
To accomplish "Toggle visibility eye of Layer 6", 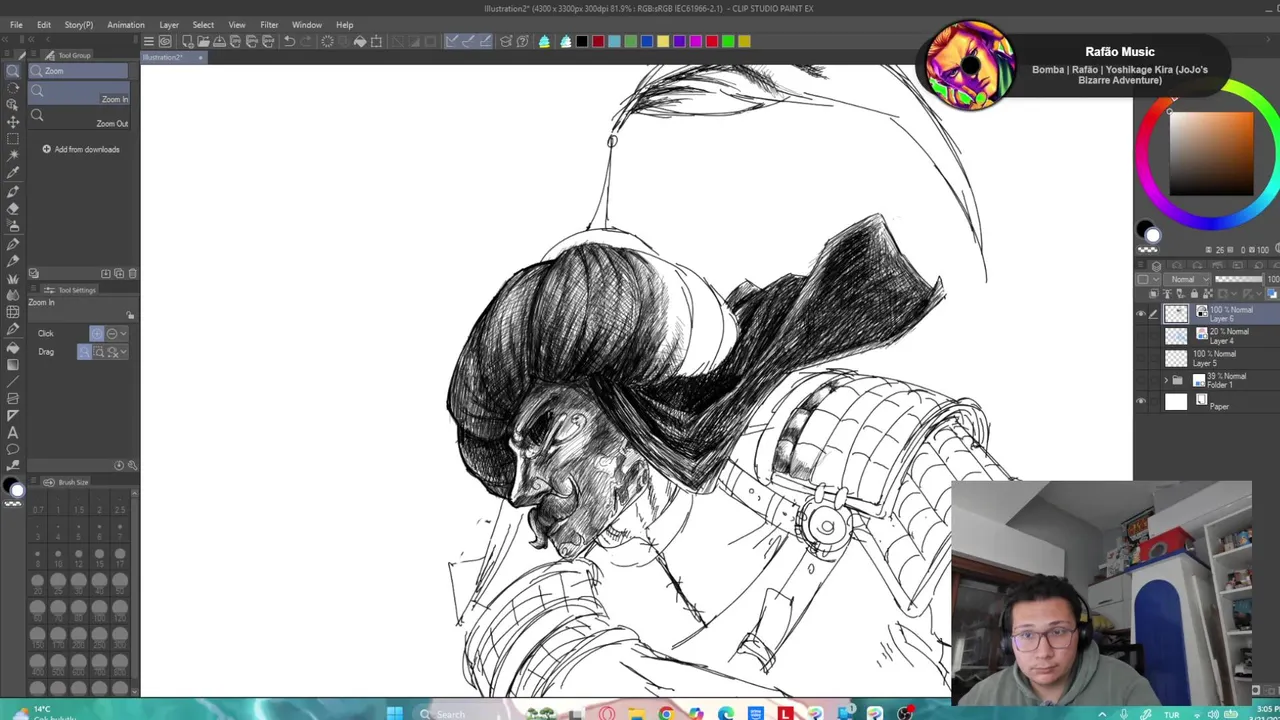I will [1141, 314].
